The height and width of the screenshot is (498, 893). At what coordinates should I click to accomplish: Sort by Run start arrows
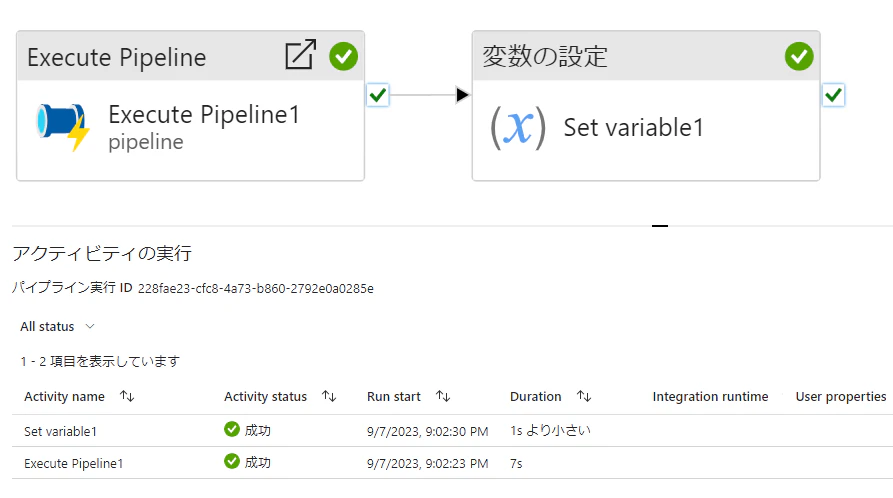443,396
